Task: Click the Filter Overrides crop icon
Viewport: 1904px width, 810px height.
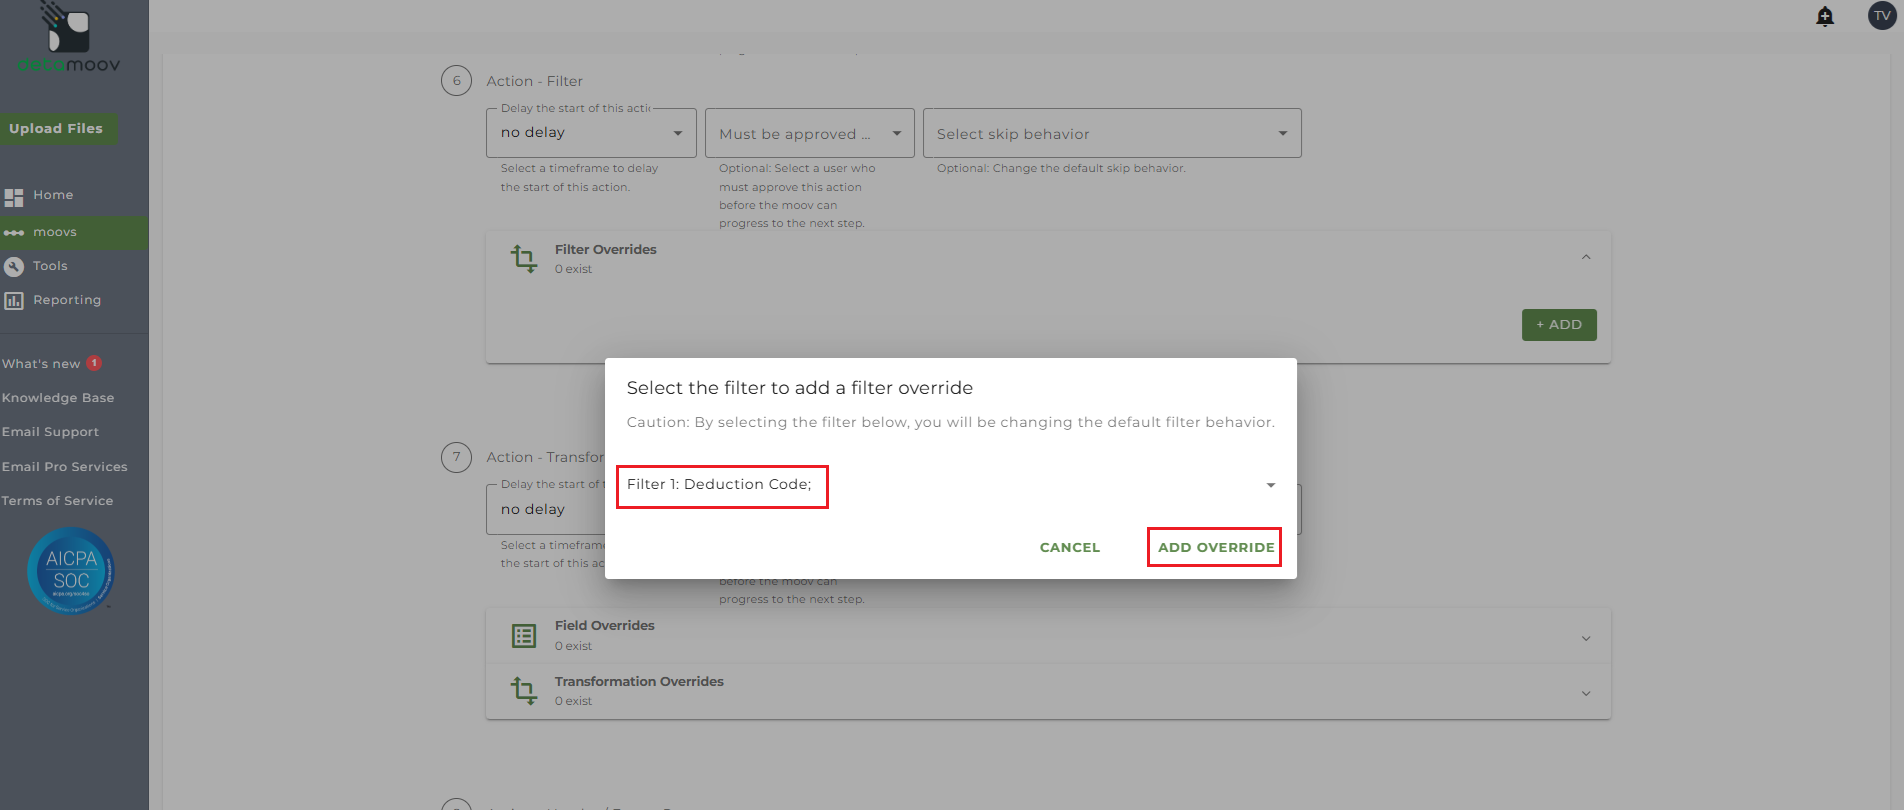Action: coord(524,259)
